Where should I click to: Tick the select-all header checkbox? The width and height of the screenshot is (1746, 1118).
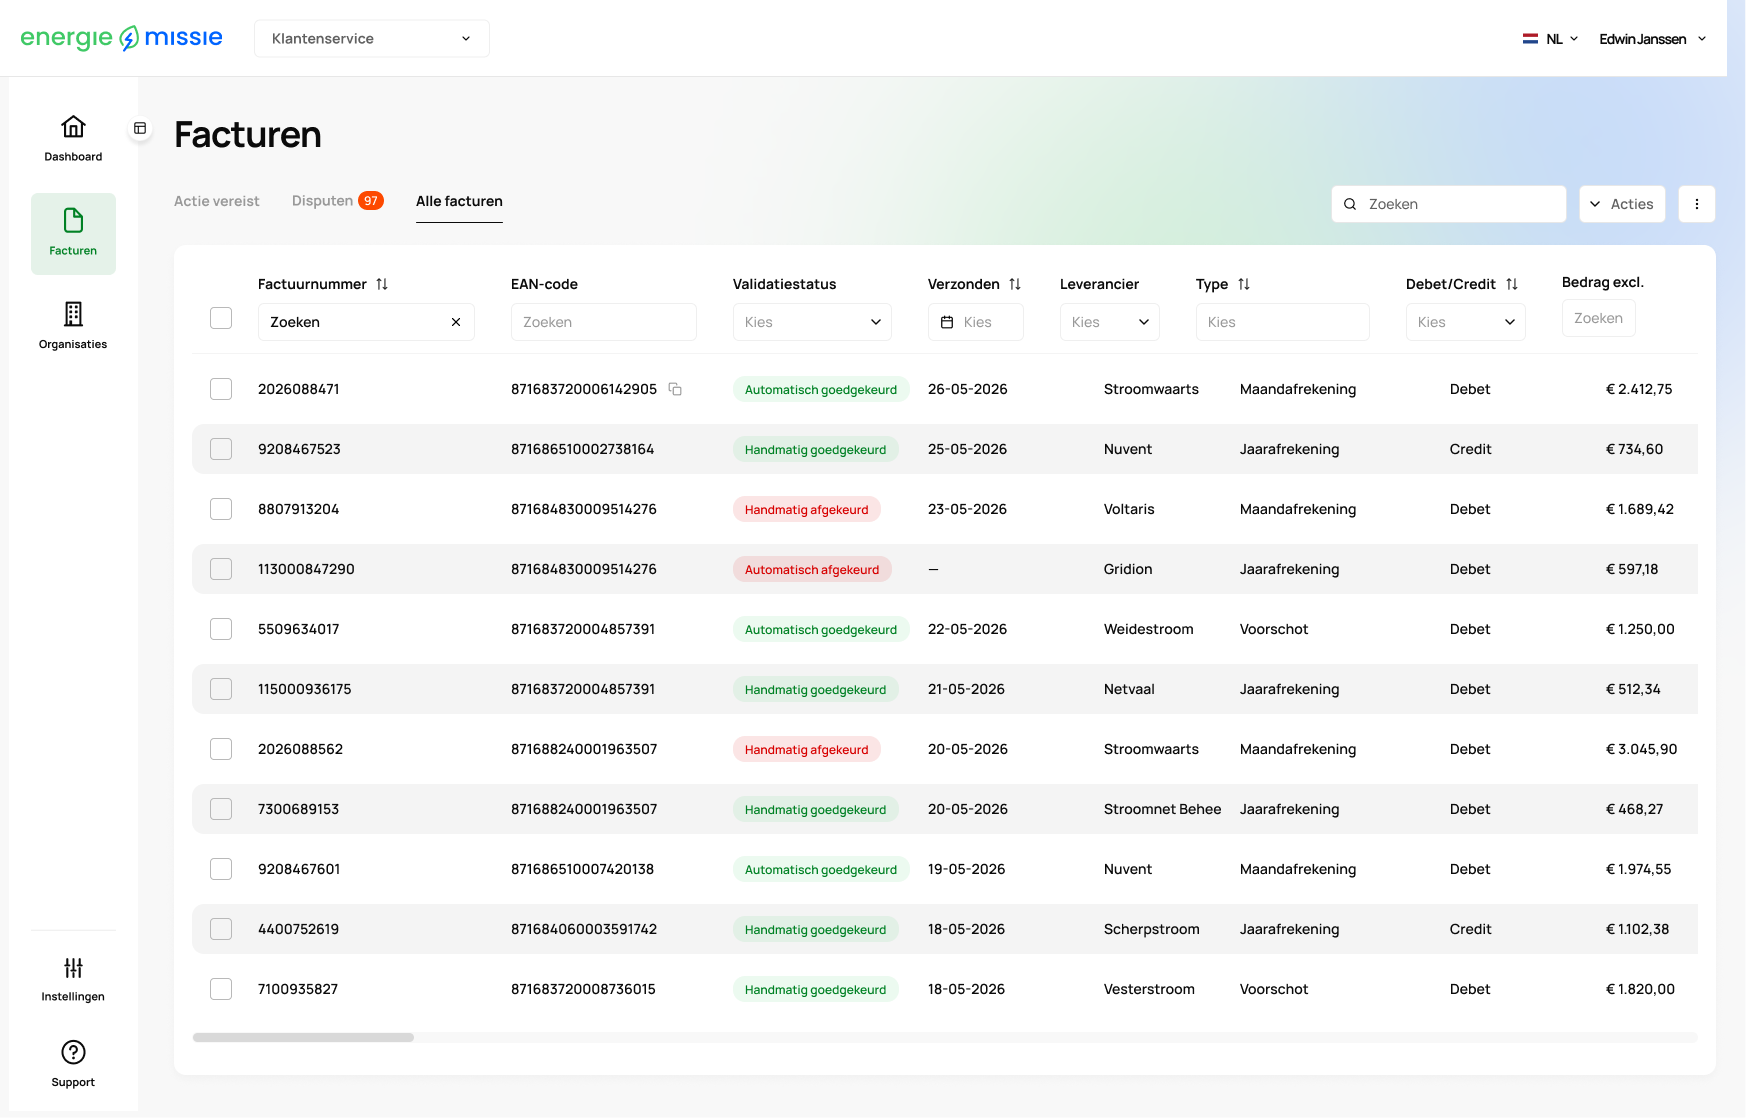pyautogui.click(x=221, y=318)
